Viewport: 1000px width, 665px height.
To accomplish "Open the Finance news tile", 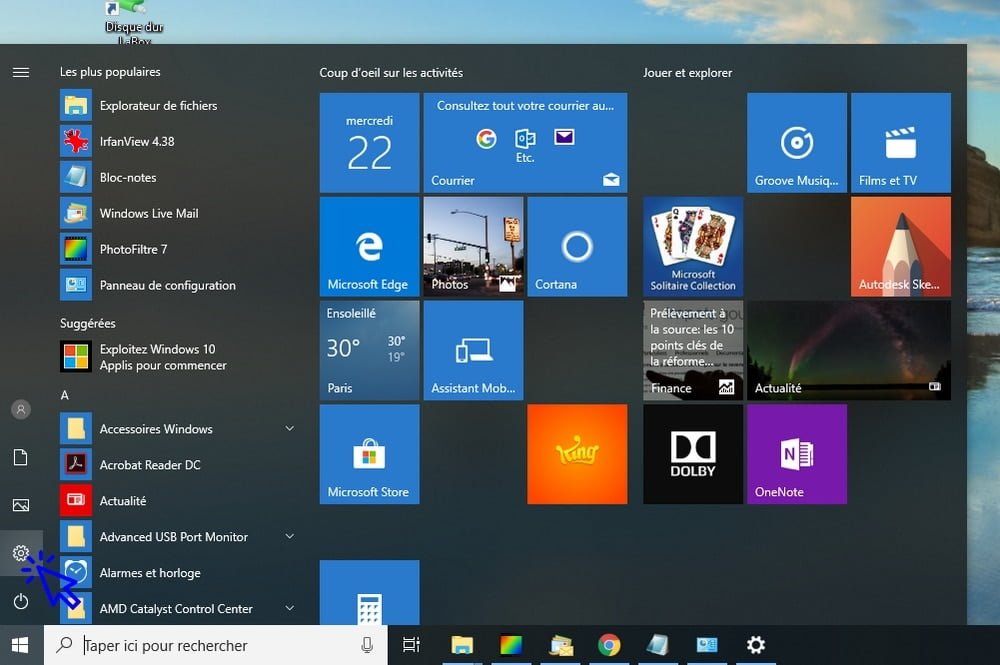I will (x=693, y=351).
